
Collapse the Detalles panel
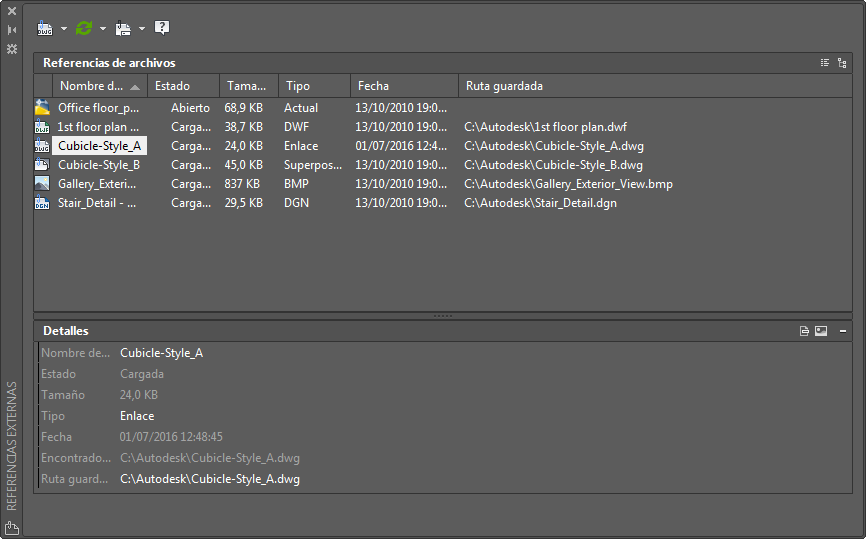click(x=842, y=331)
